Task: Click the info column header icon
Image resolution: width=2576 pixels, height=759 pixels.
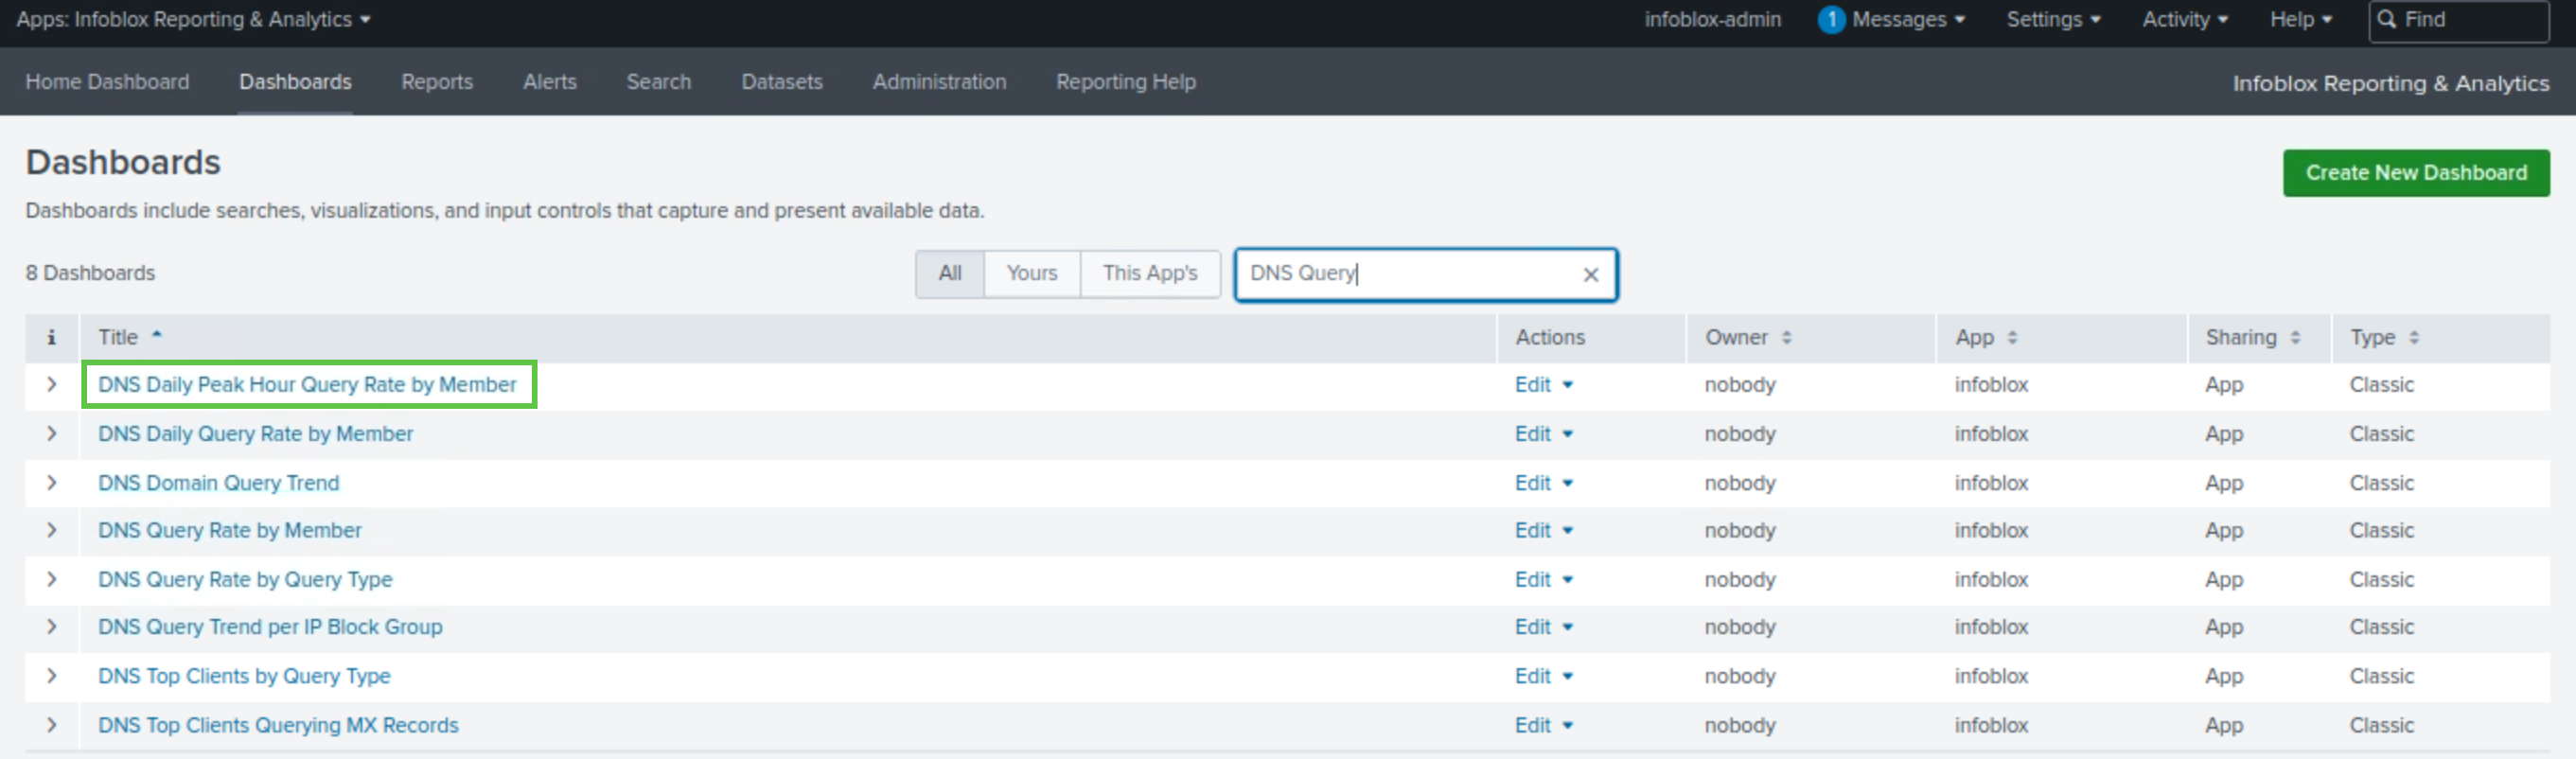Action: [51, 338]
